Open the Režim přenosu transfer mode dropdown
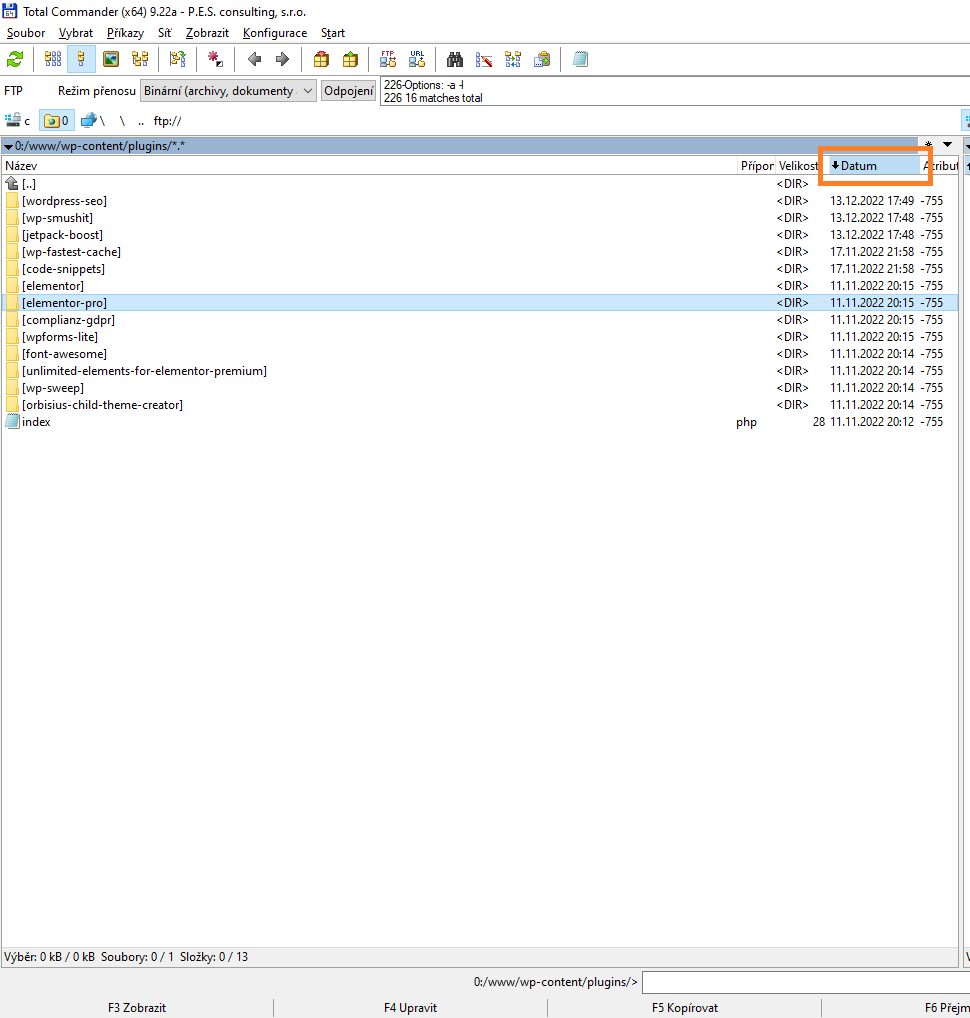The width and height of the screenshot is (970, 1018). pyautogui.click(x=229, y=91)
